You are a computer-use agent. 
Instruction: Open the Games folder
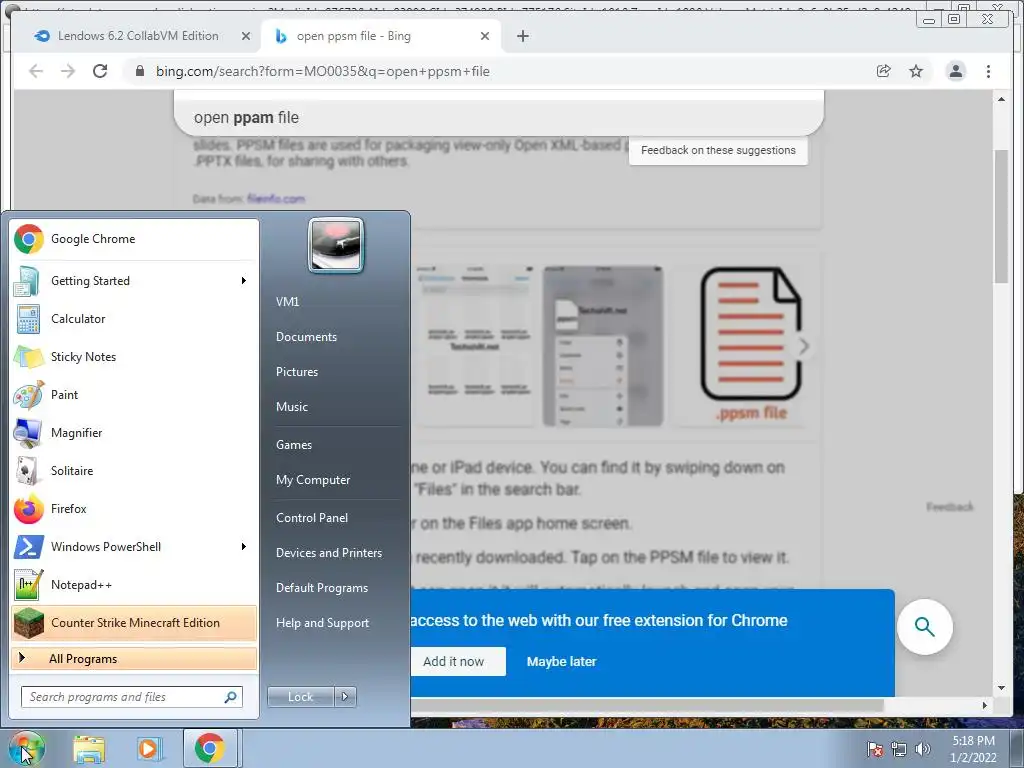294,445
